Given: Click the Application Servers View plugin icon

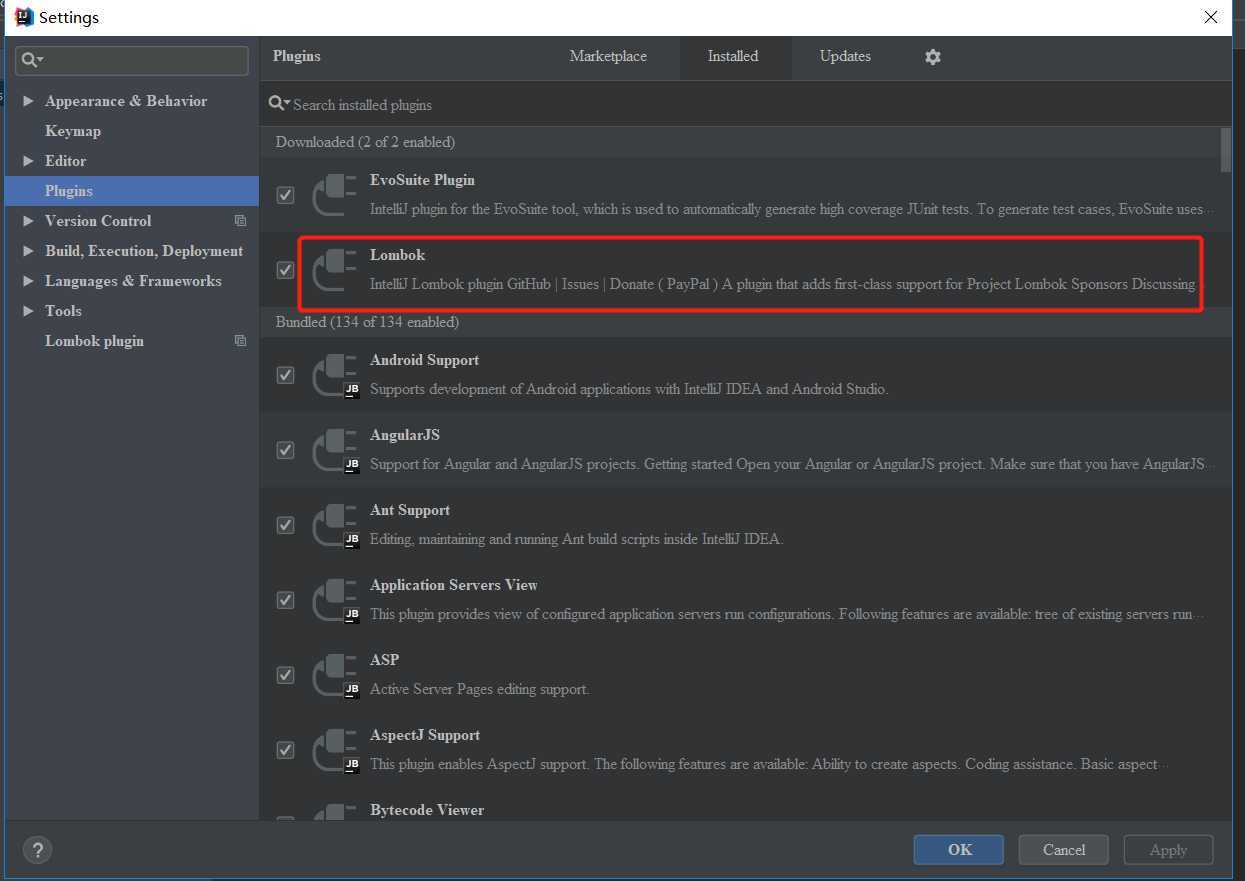Looking at the screenshot, I should pos(334,600).
